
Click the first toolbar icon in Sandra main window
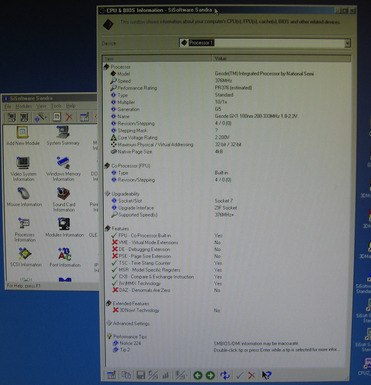pyautogui.click(x=12, y=117)
